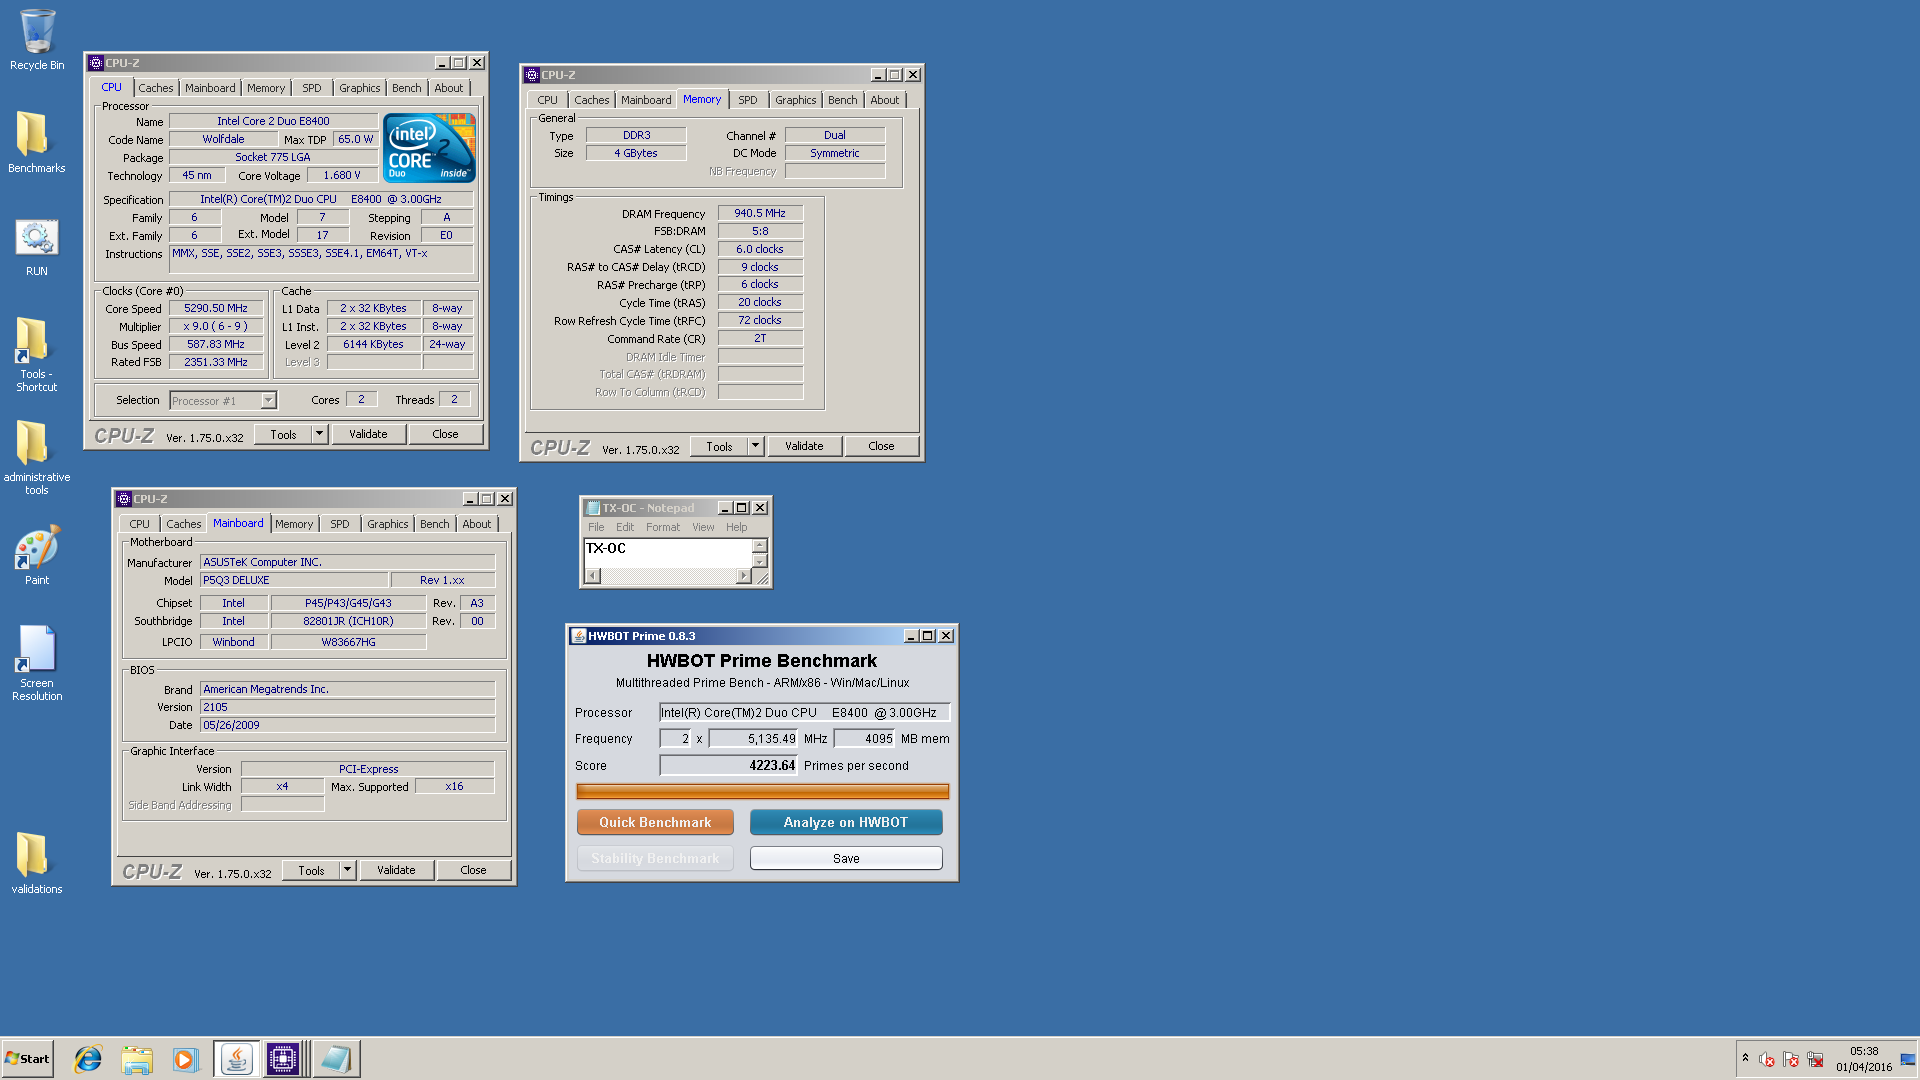
Task: Open Windows Explorer from taskbar
Action: (137, 1059)
